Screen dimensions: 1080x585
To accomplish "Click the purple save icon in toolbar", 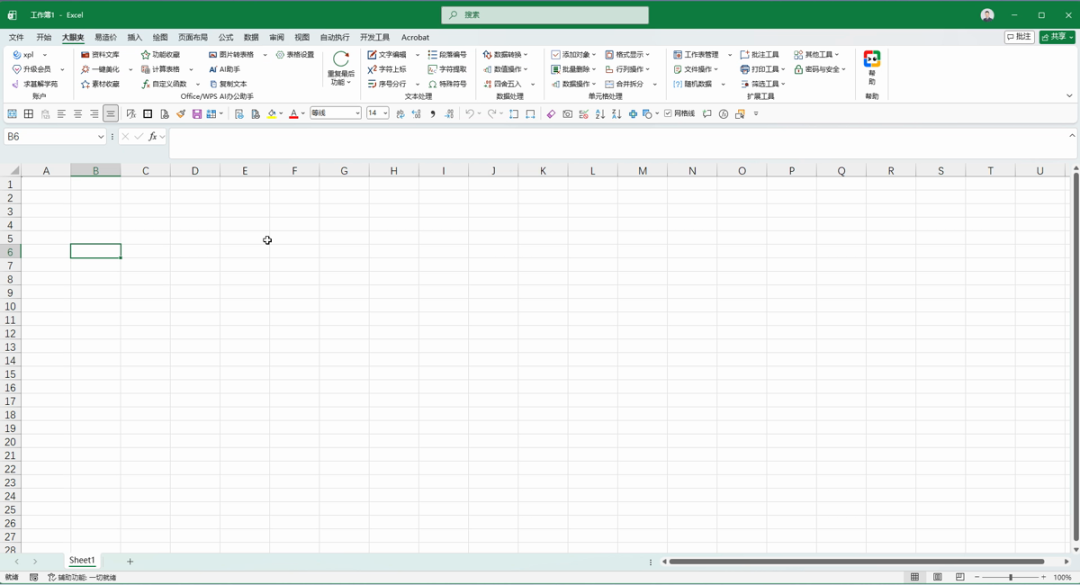I will (x=197, y=114).
